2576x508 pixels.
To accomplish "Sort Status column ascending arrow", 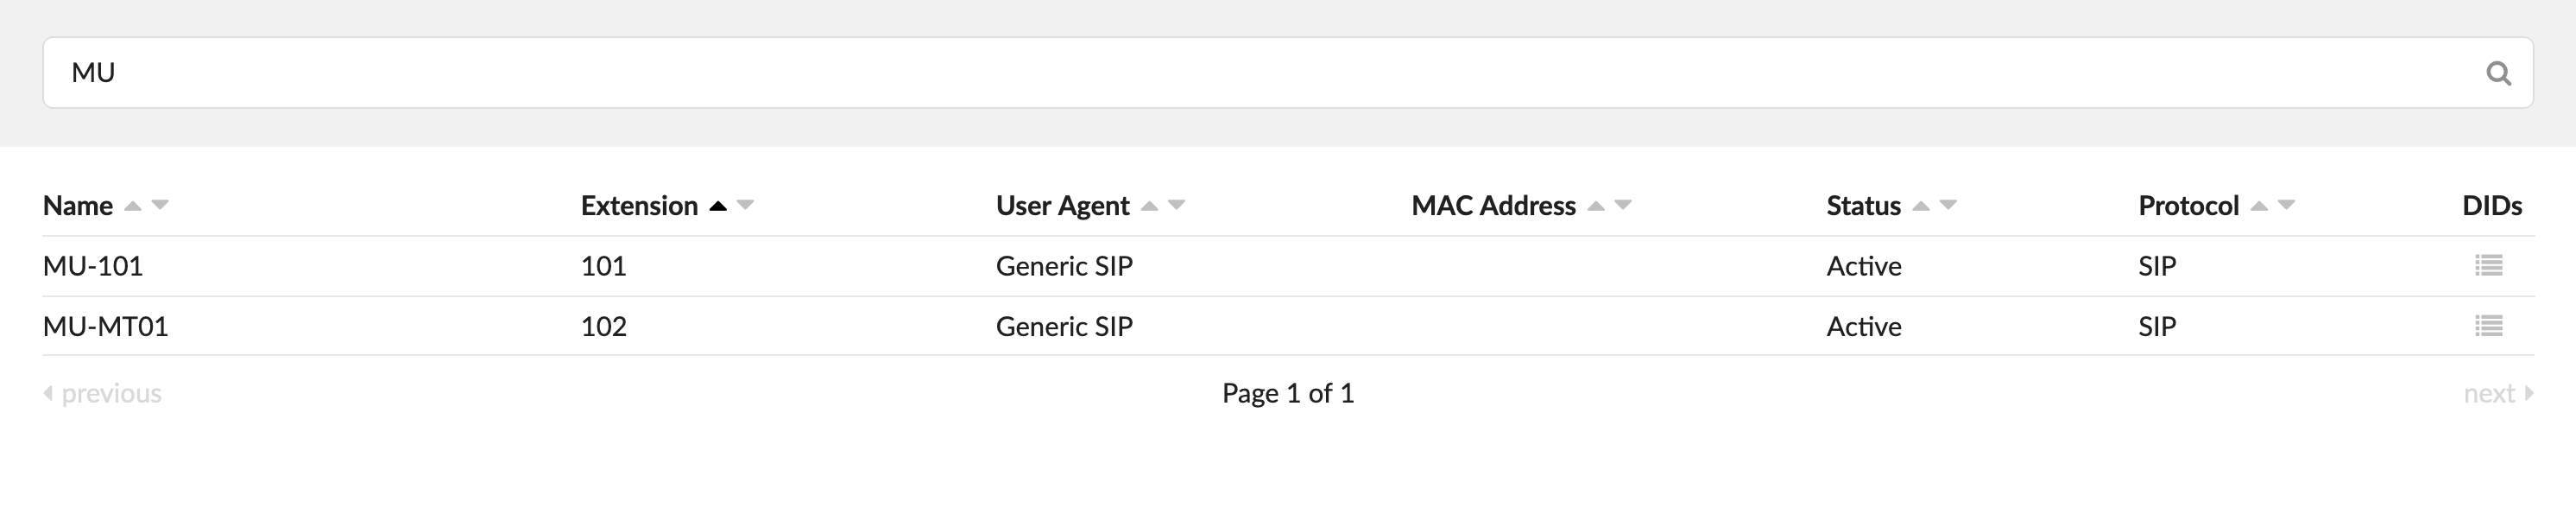I will pos(1920,206).
